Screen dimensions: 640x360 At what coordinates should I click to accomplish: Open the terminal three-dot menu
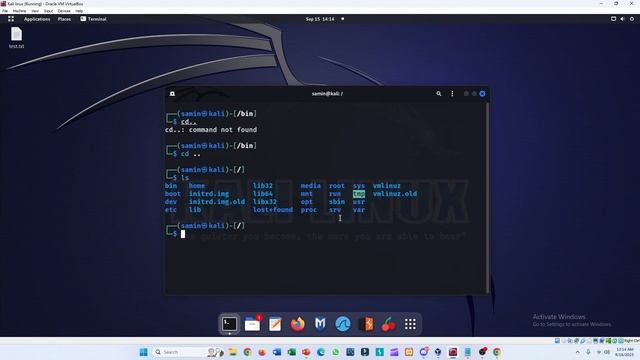pos(452,93)
